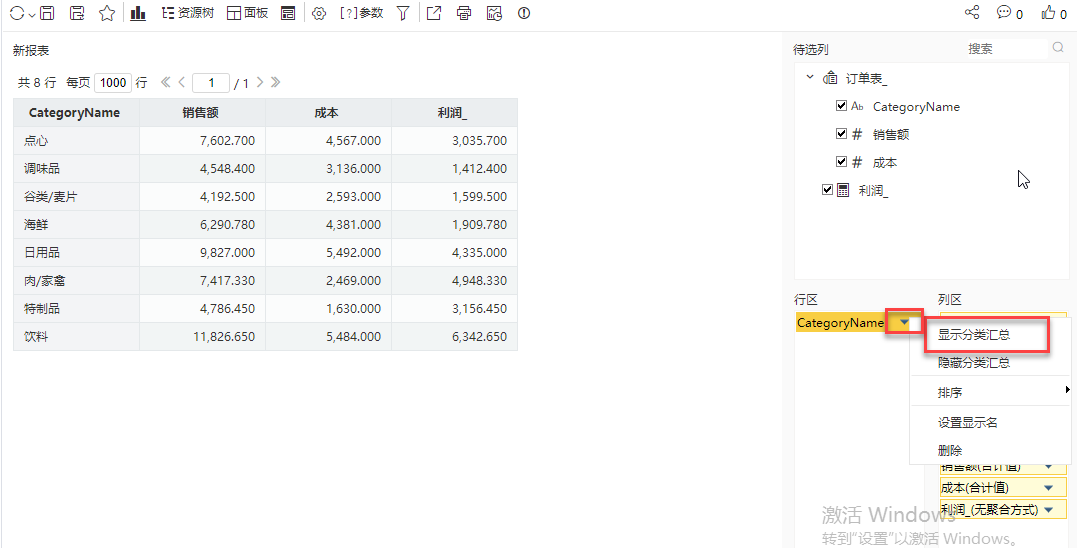Uncheck the 成本 checkbox
The height and width of the screenshot is (548, 1077).
[841, 162]
